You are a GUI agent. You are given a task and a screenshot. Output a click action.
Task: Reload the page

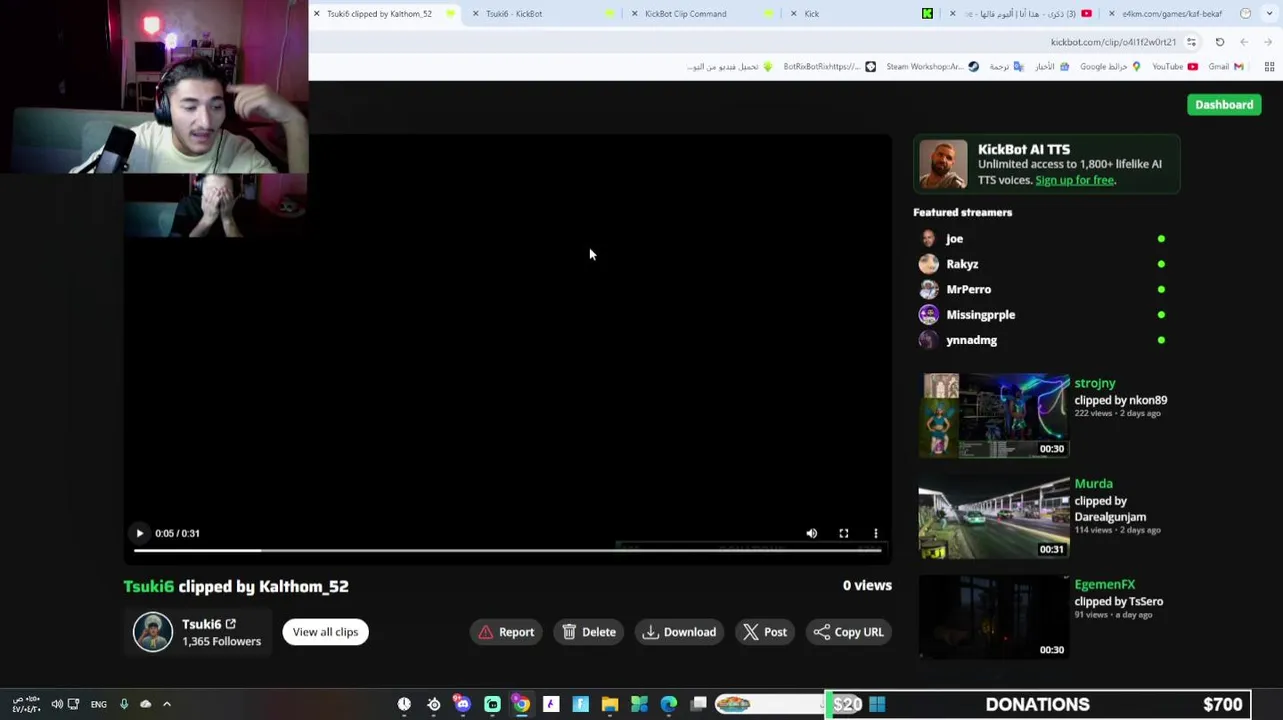[x=1220, y=42]
